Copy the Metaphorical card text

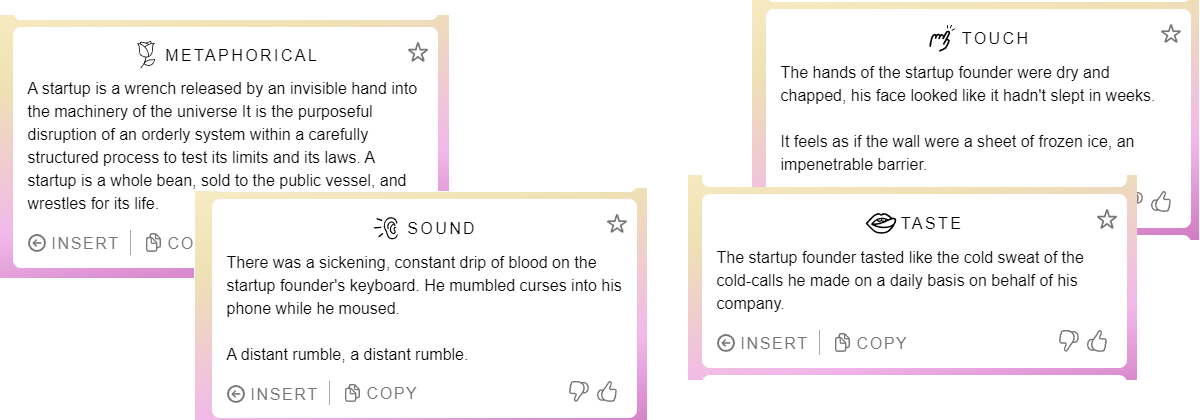point(170,243)
